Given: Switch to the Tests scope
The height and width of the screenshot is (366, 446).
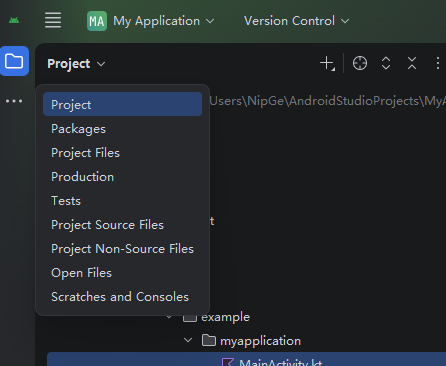Looking at the screenshot, I should pyautogui.click(x=122, y=201).
